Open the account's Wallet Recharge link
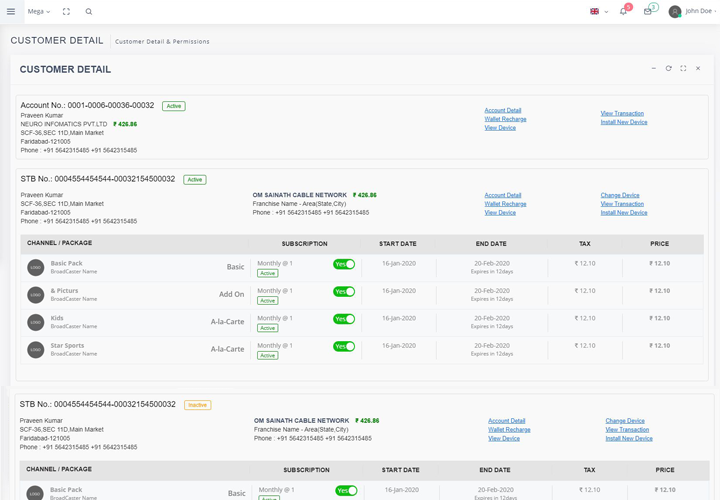The image size is (720, 500). tap(505, 119)
